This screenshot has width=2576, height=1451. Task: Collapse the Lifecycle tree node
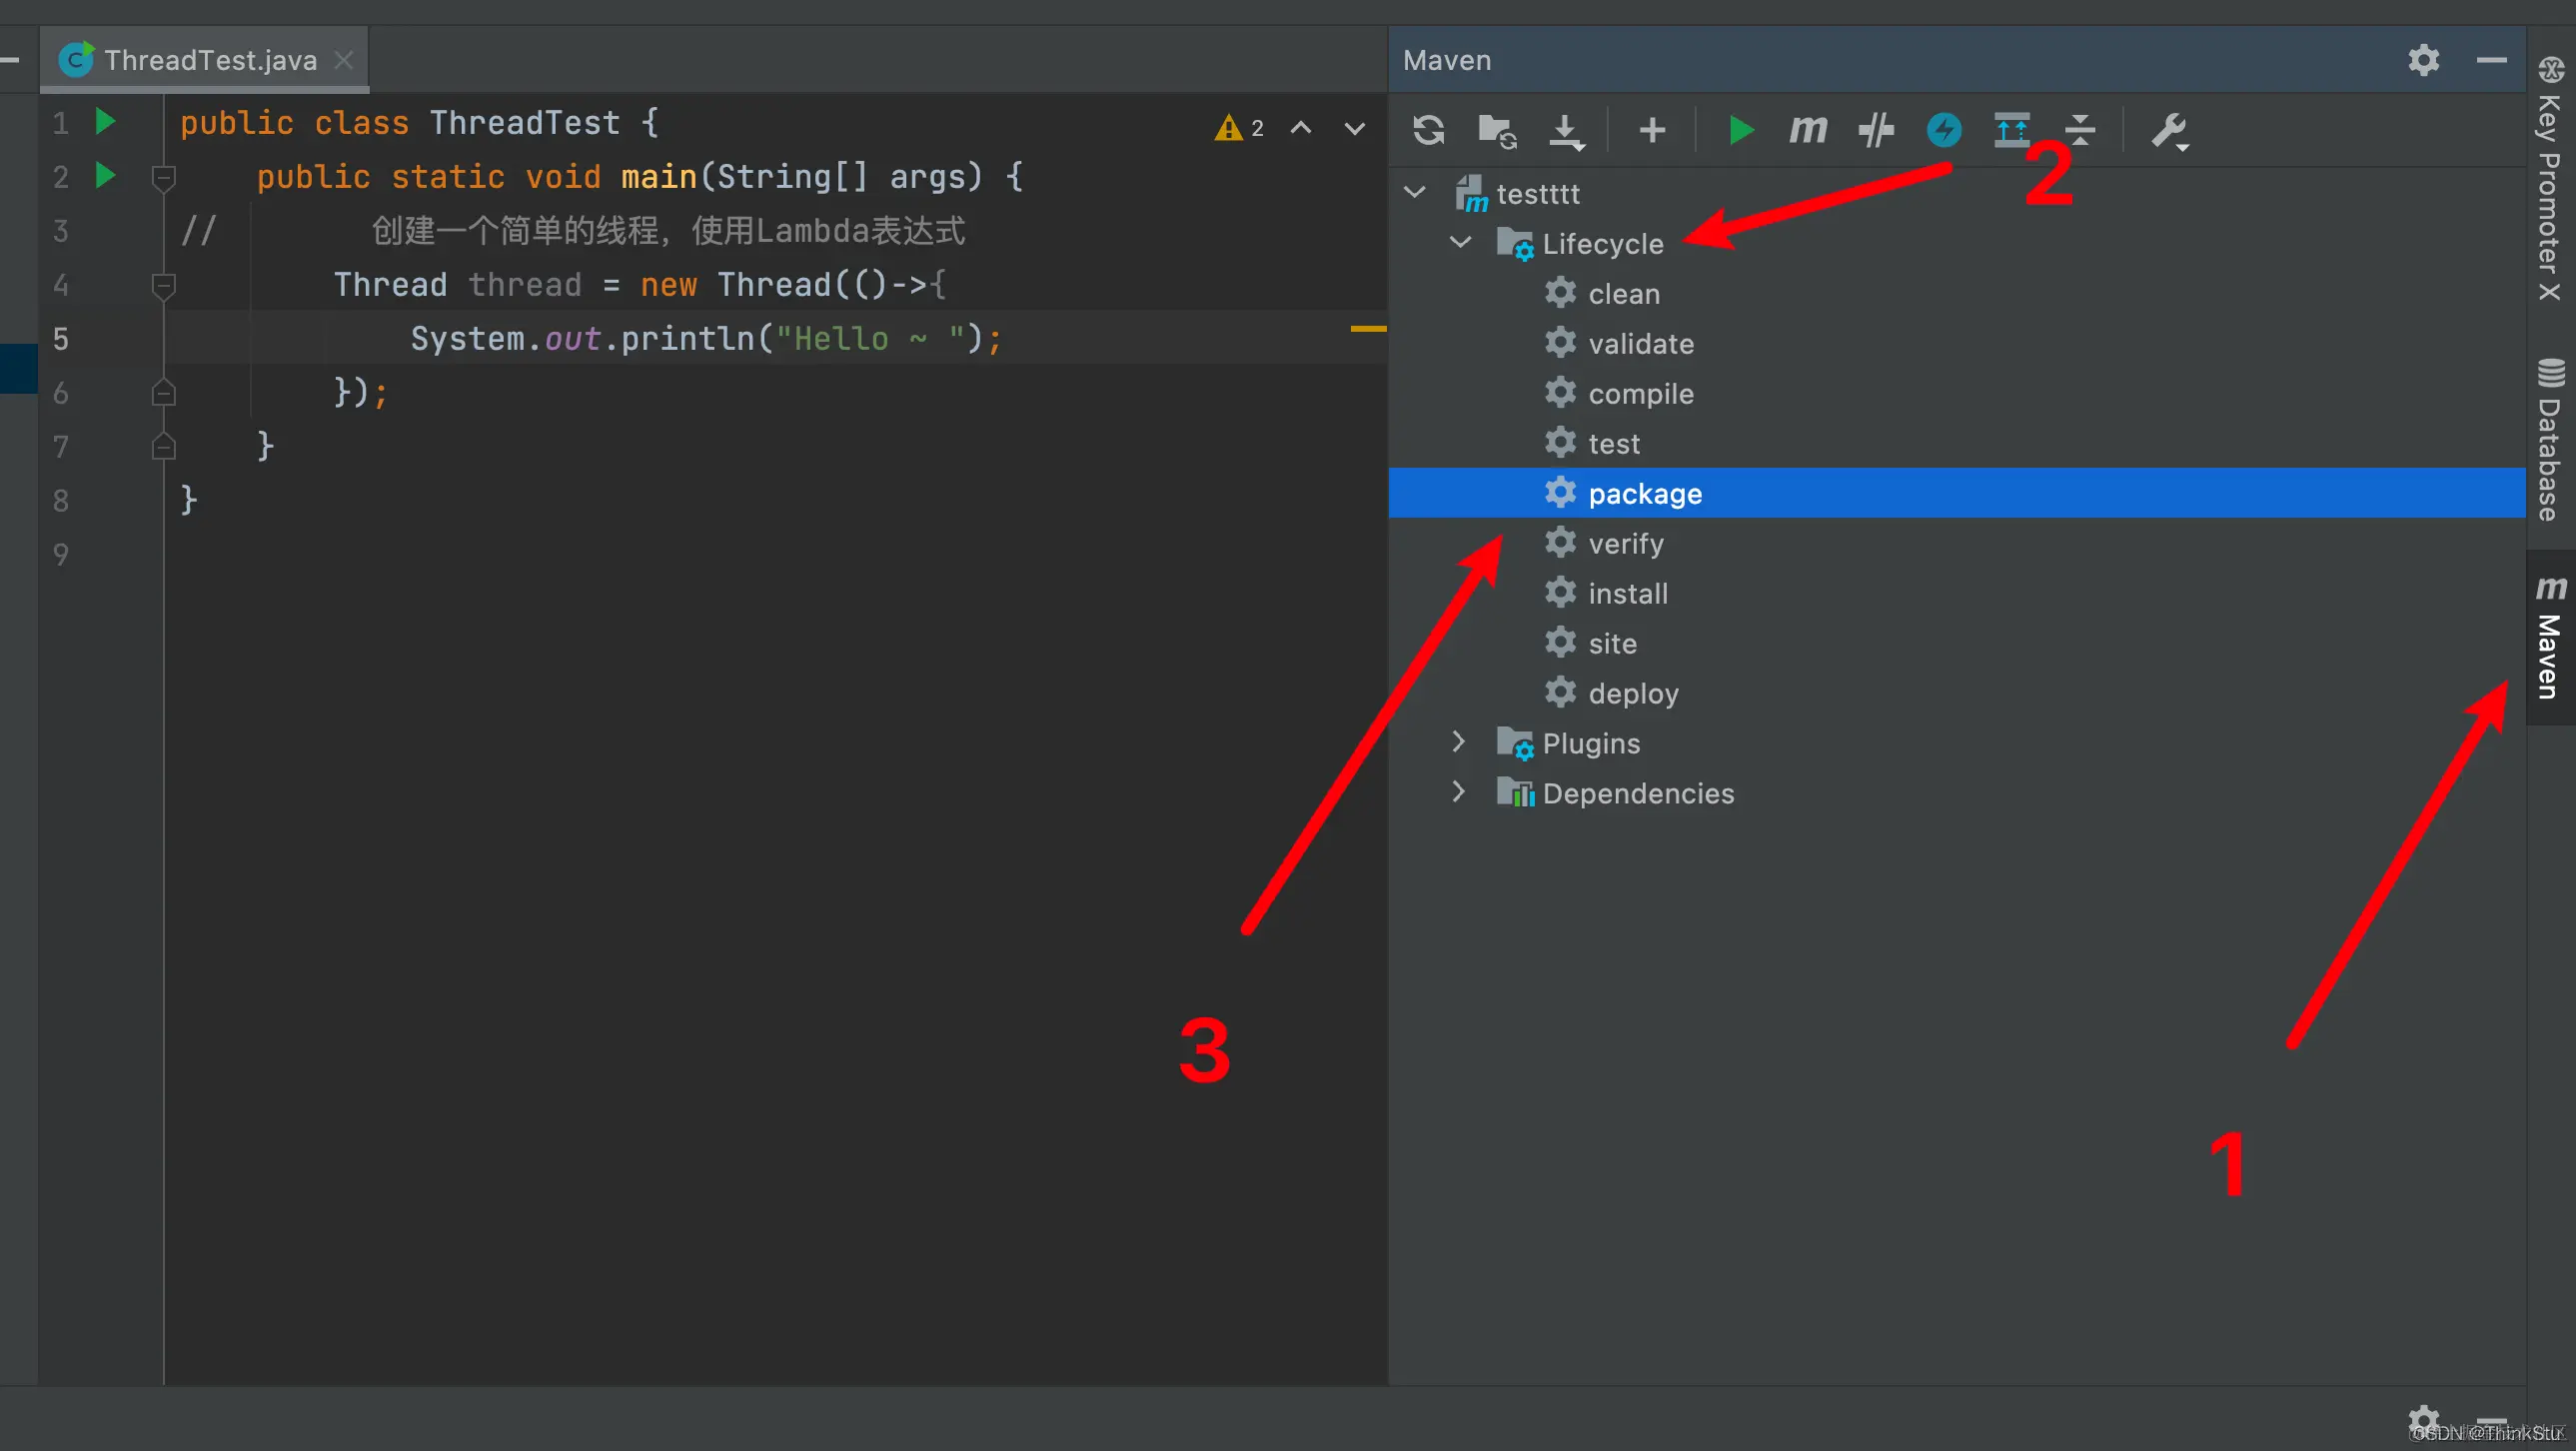tap(1460, 243)
